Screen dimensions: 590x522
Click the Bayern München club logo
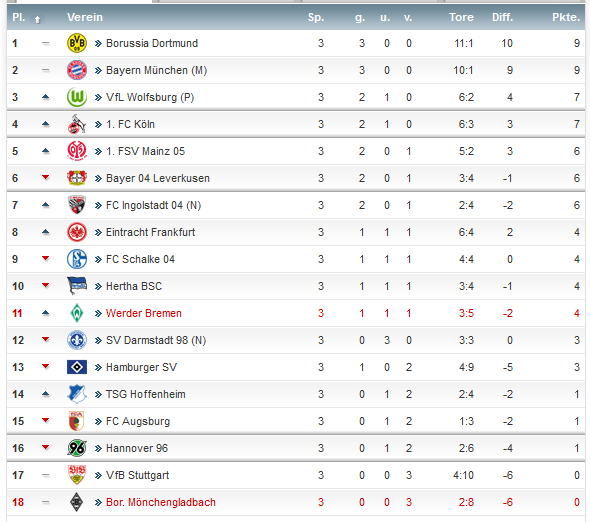[x=77, y=70]
